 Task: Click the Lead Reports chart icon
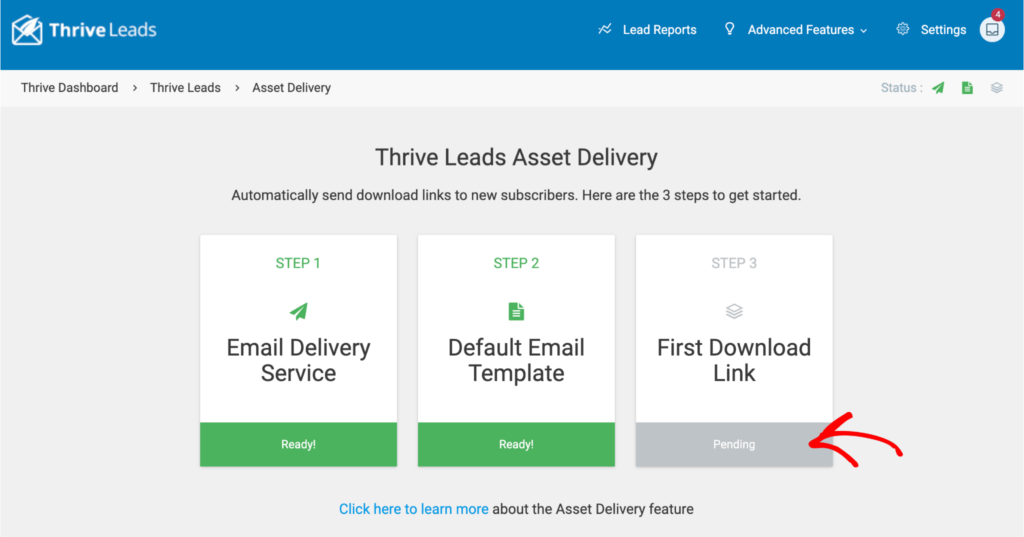coord(605,30)
